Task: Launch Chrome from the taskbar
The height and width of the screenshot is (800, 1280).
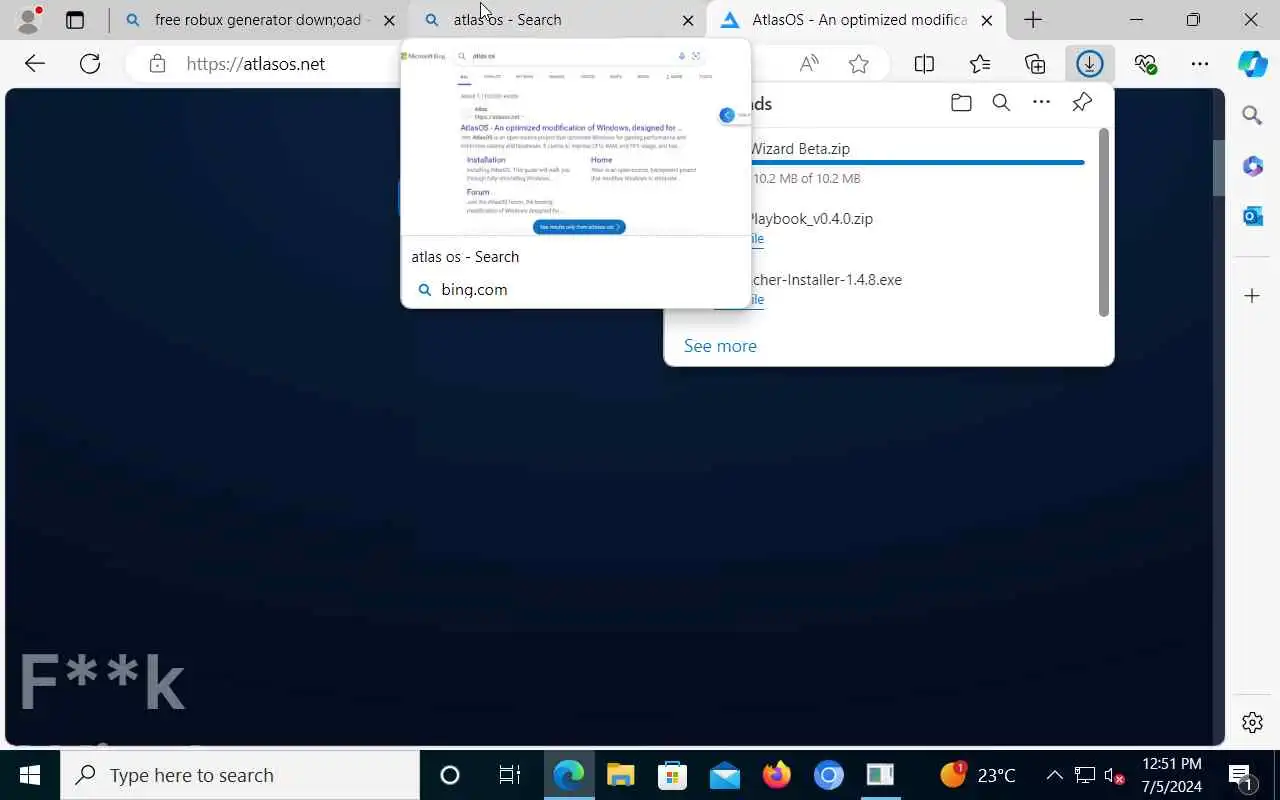Action: point(829,775)
